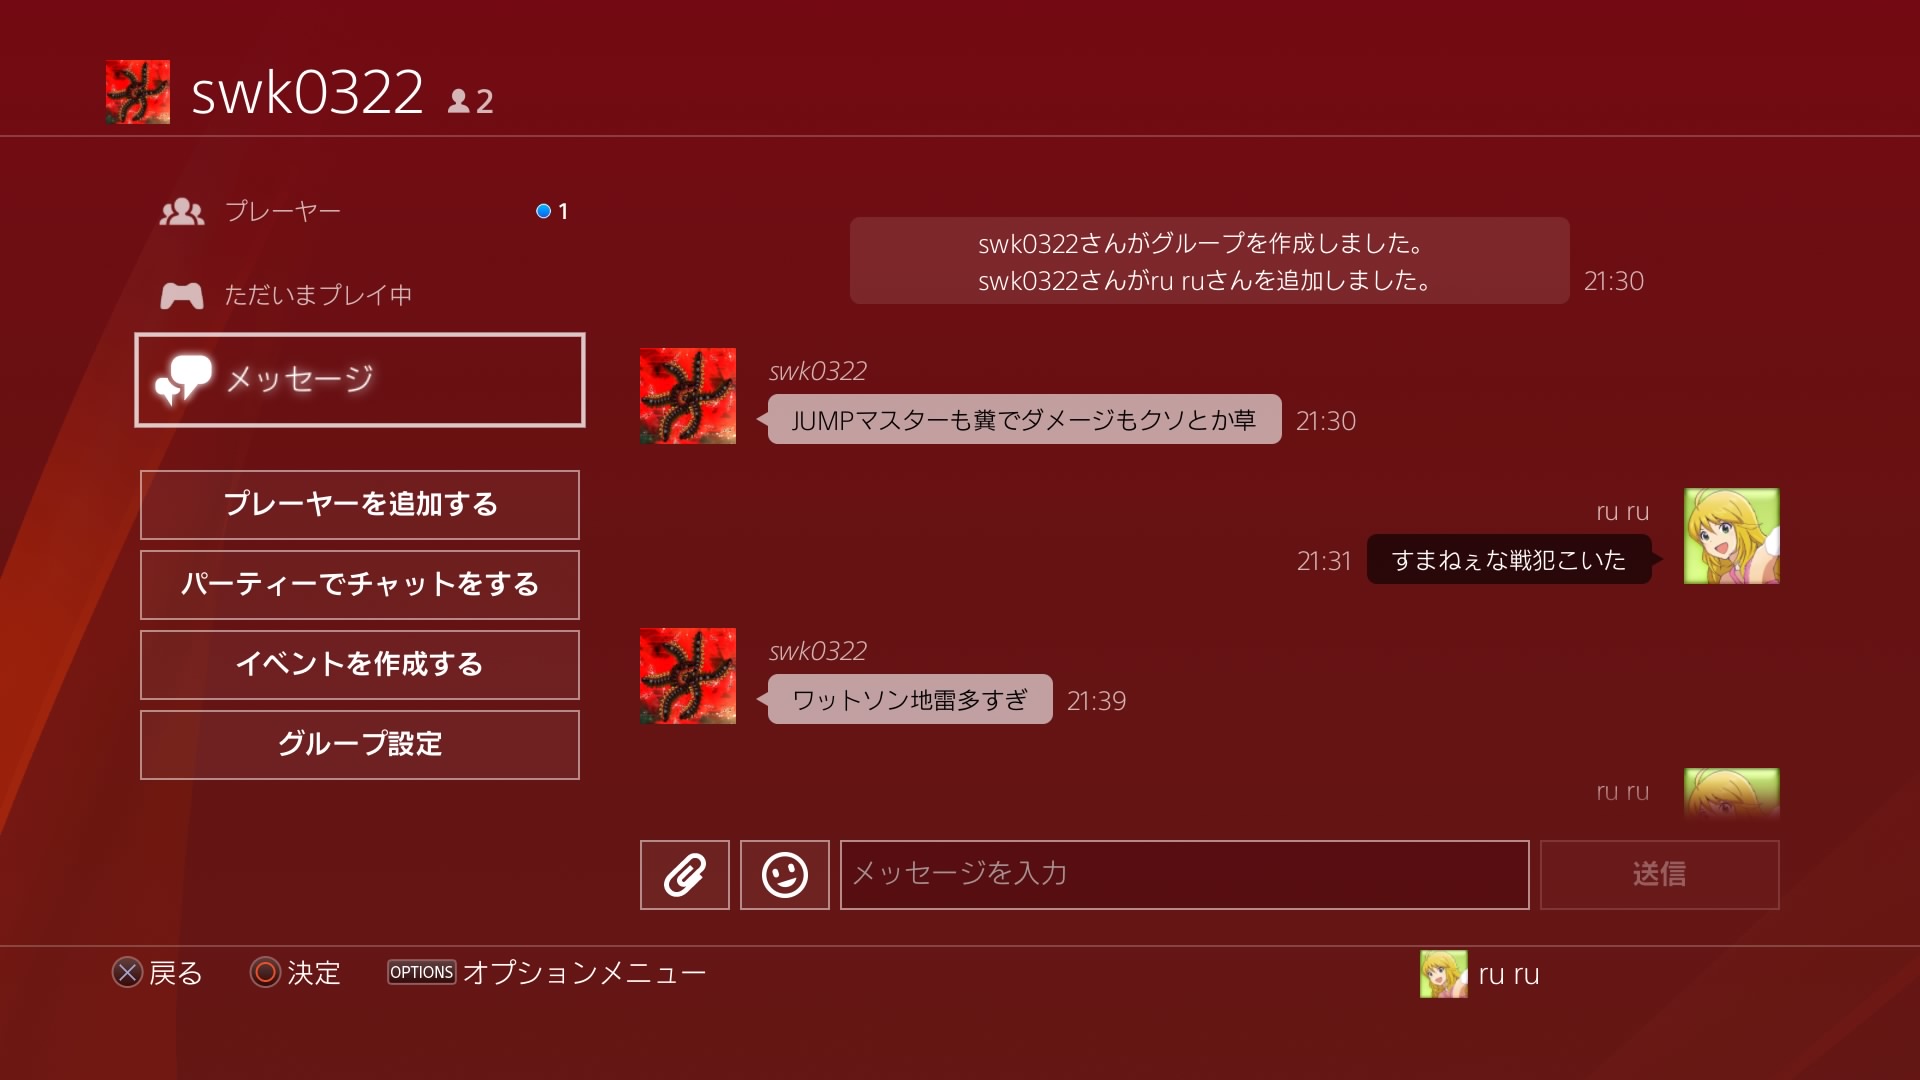Click the gamepad Now Playing icon

coord(182,295)
